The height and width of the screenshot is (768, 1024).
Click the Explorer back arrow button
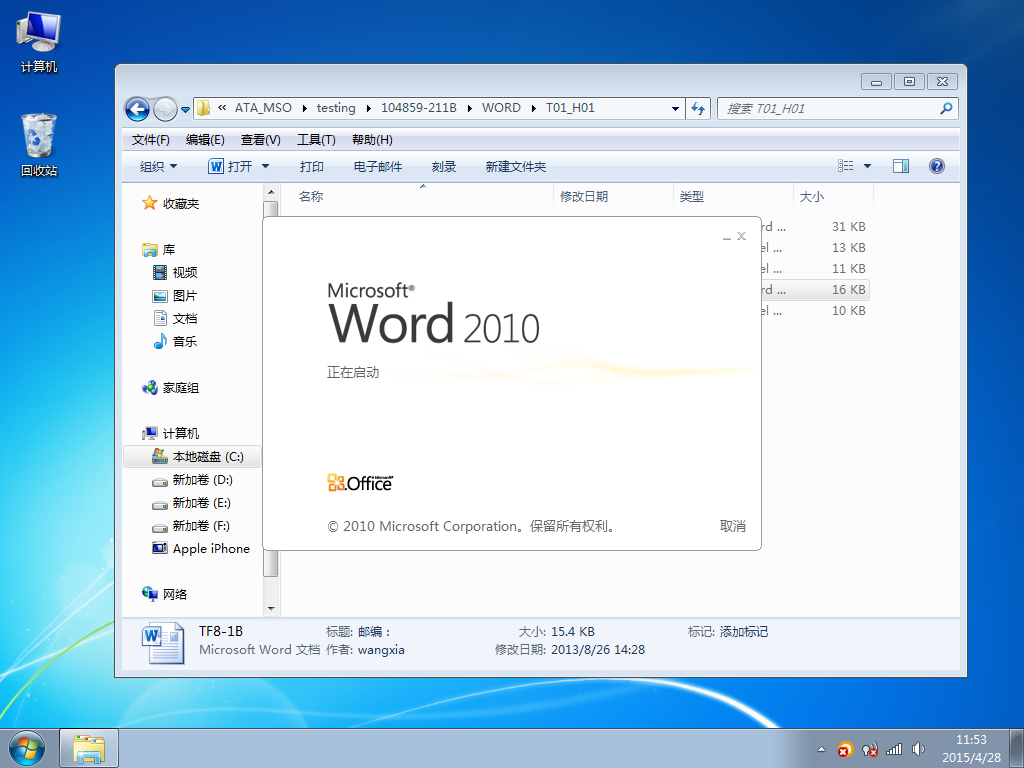pos(137,109)
